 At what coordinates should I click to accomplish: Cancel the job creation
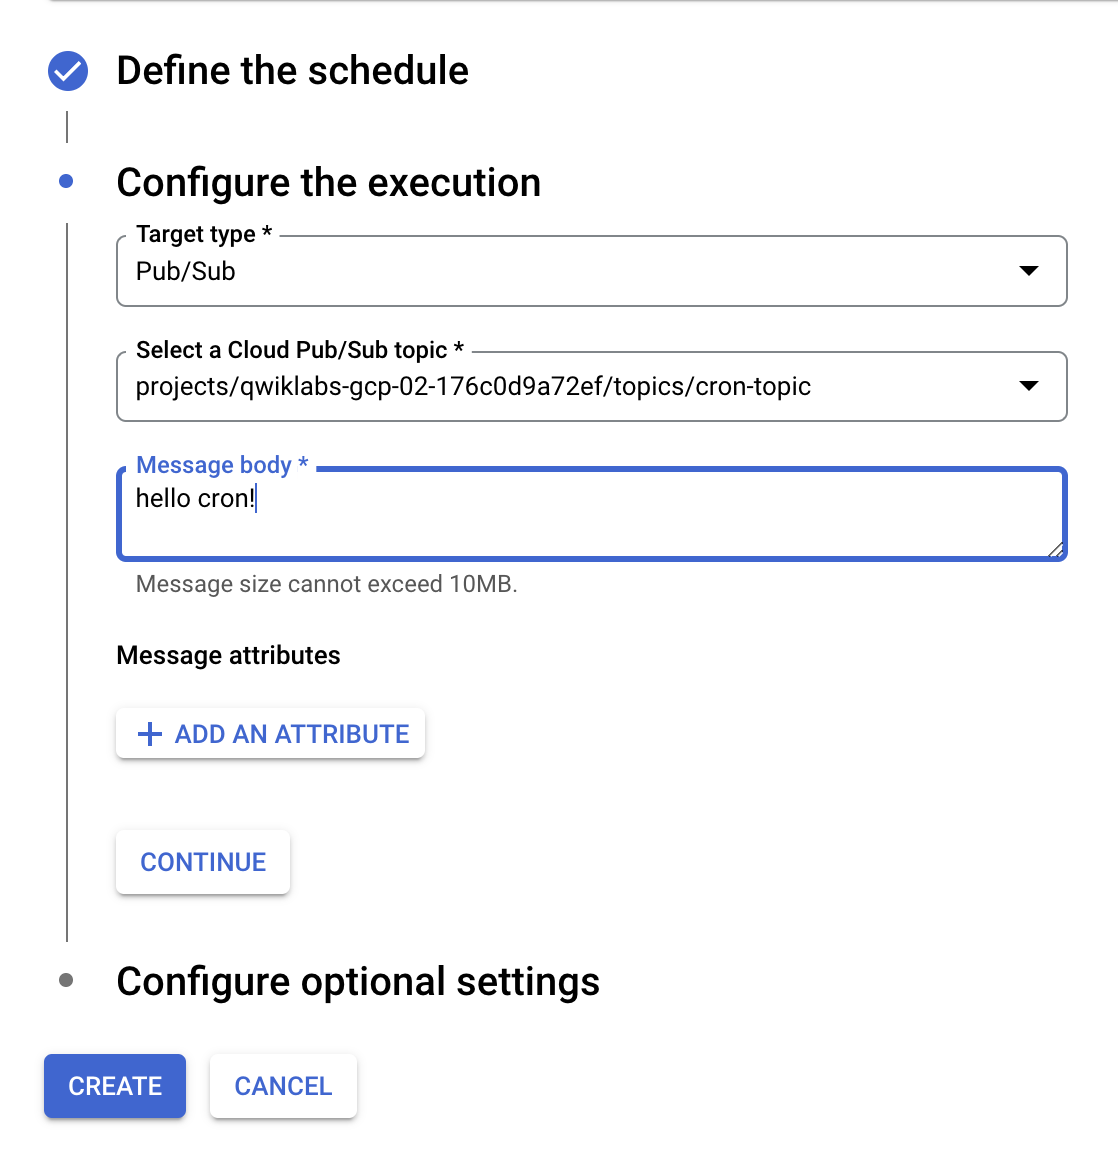[x=283, y=1086]
